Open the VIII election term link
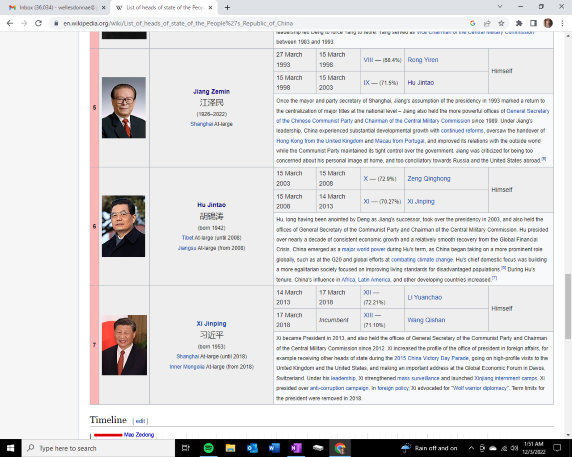Image resolution: width=572 pixels, height=457 pixels. (x=368, y=60)
